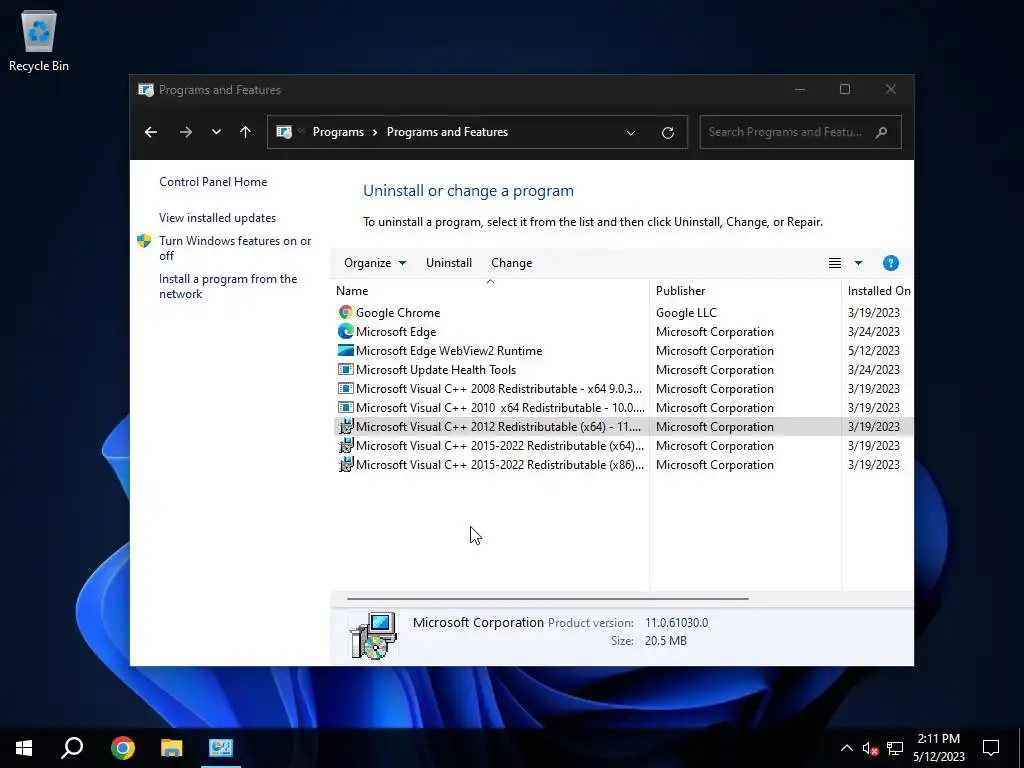Click the installer icon in details pane
This screenshot has width=1024, height=768.
(x=374, y=635)
